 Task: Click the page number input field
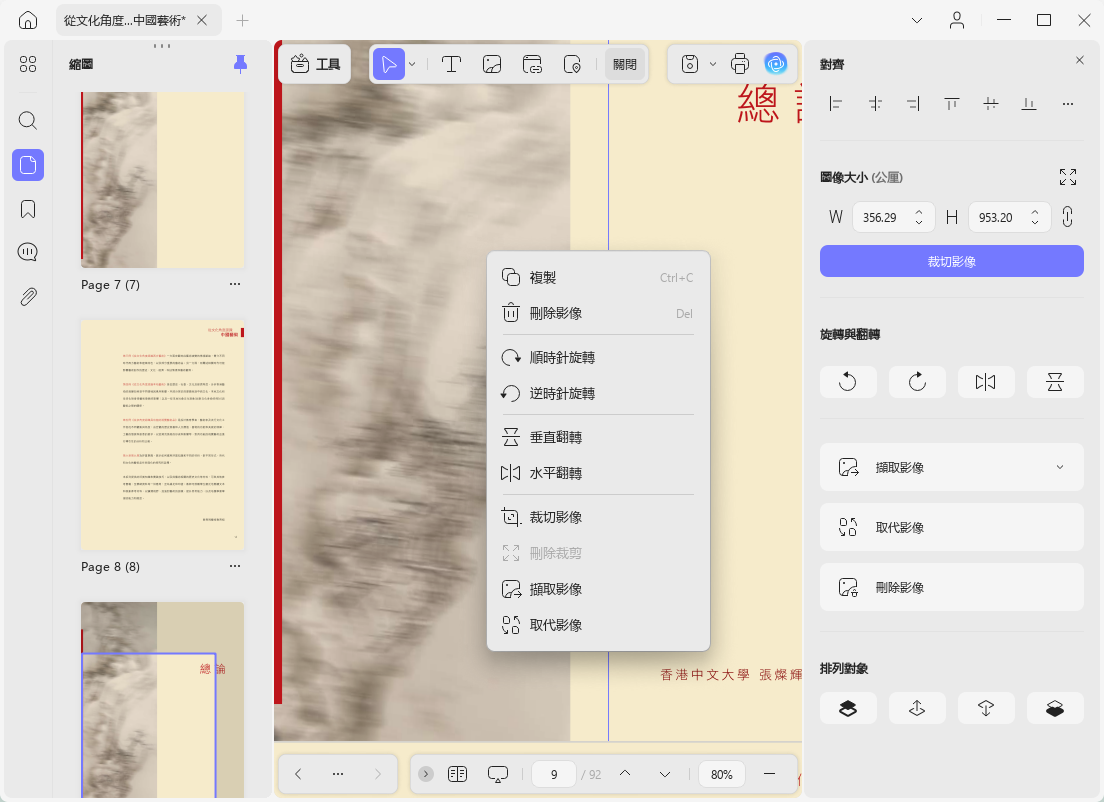(x=553, y=774)
